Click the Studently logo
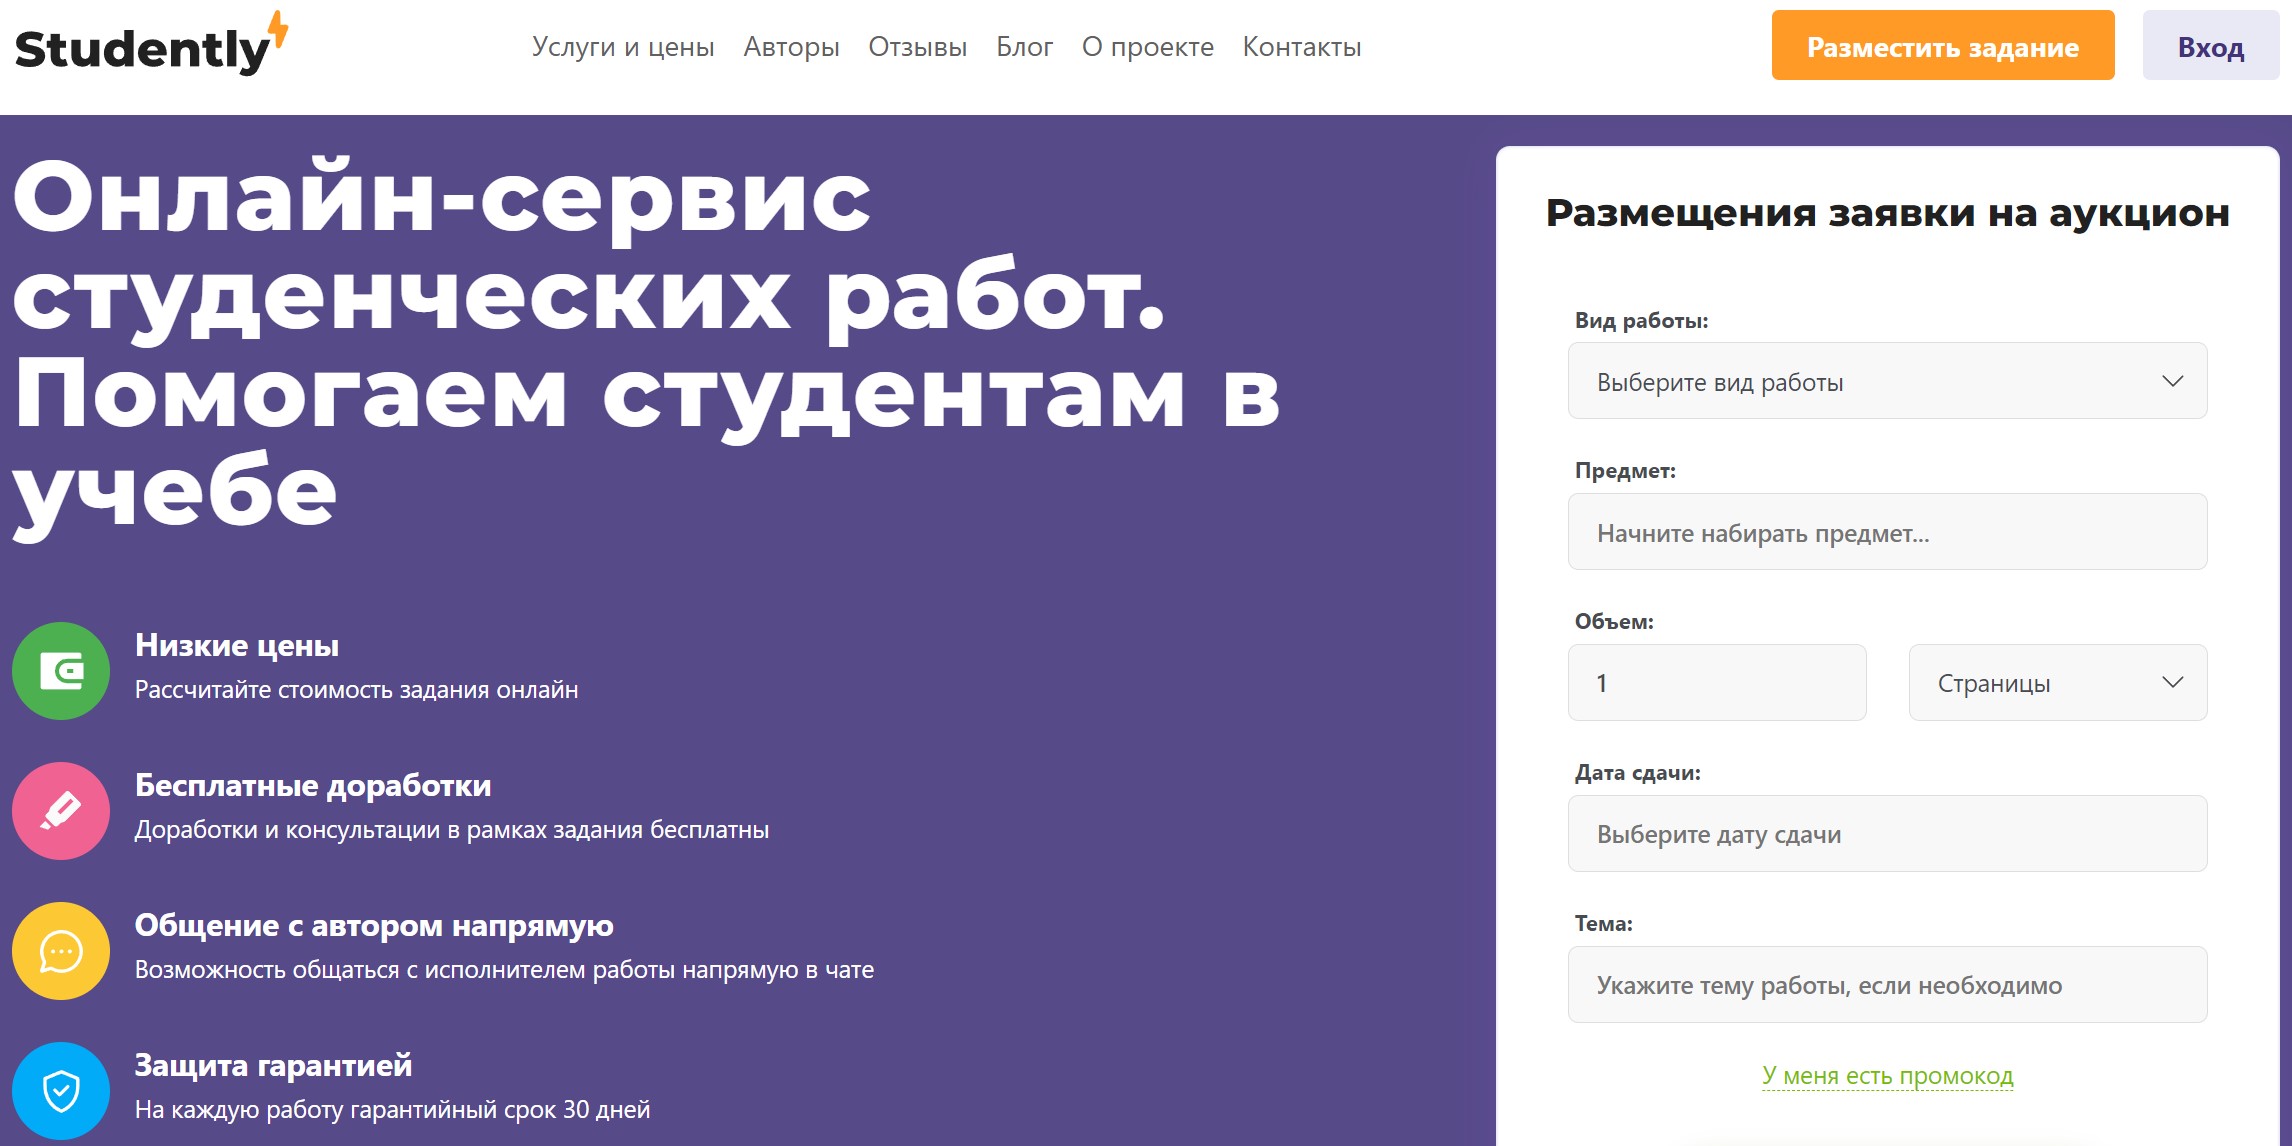 coord(150,47)
